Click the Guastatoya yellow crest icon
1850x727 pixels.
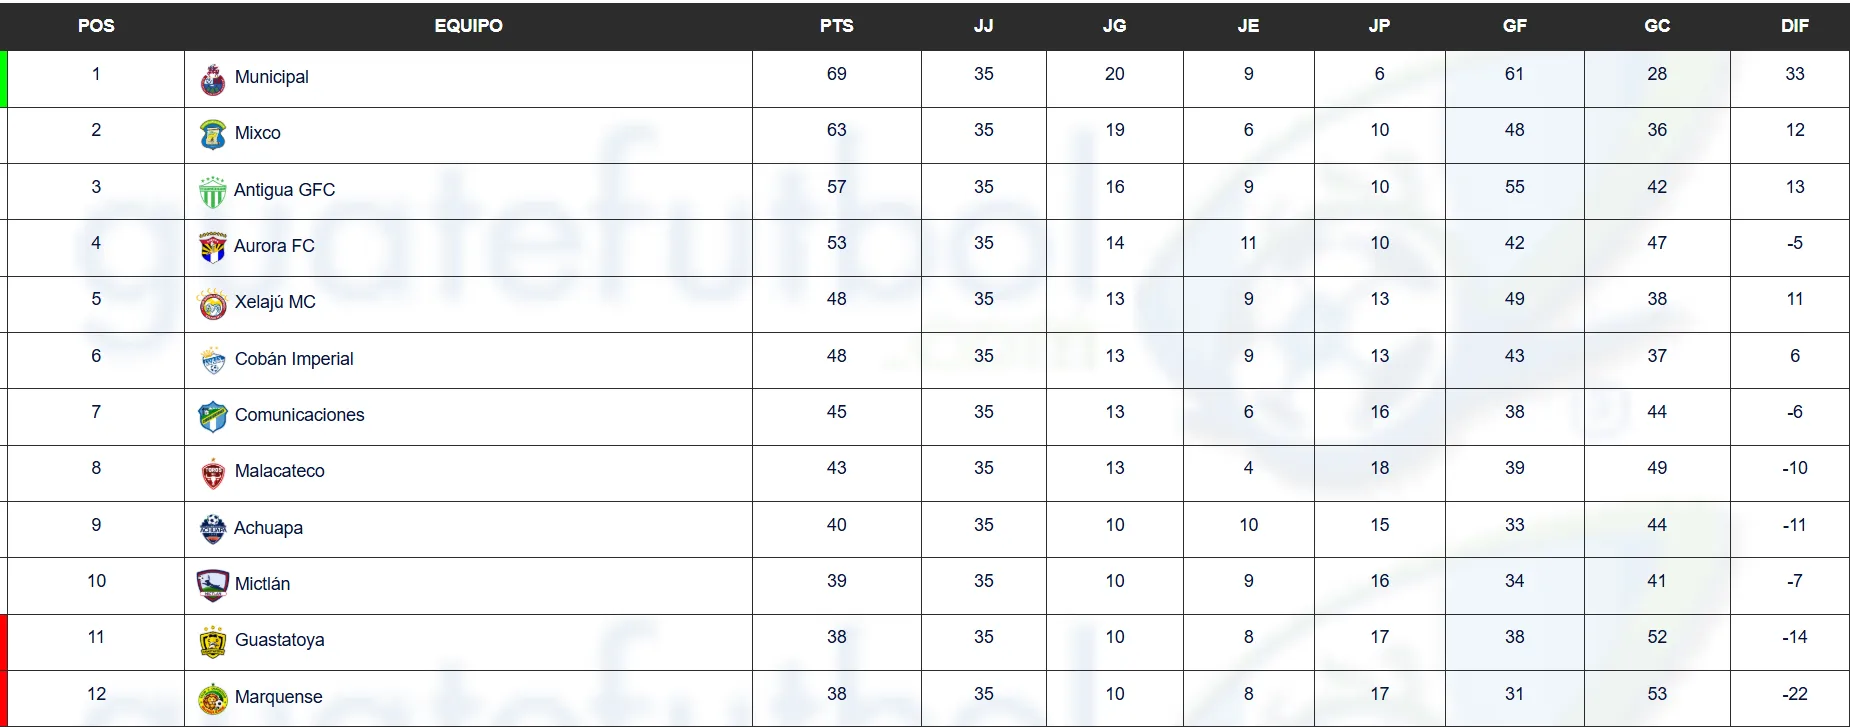click(212, 642)
